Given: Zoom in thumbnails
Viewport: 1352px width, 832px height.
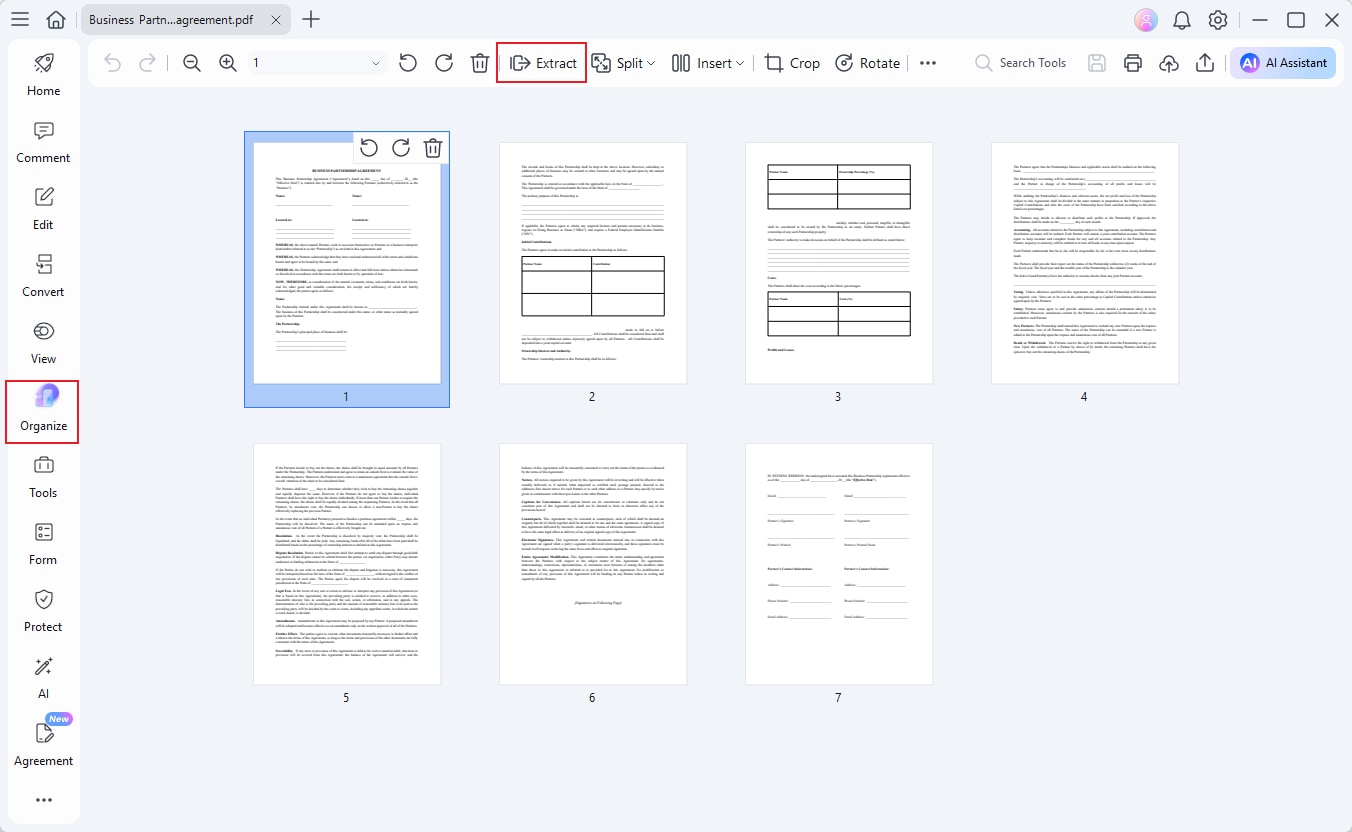Looking at the screenshot, I should point(228,63).
